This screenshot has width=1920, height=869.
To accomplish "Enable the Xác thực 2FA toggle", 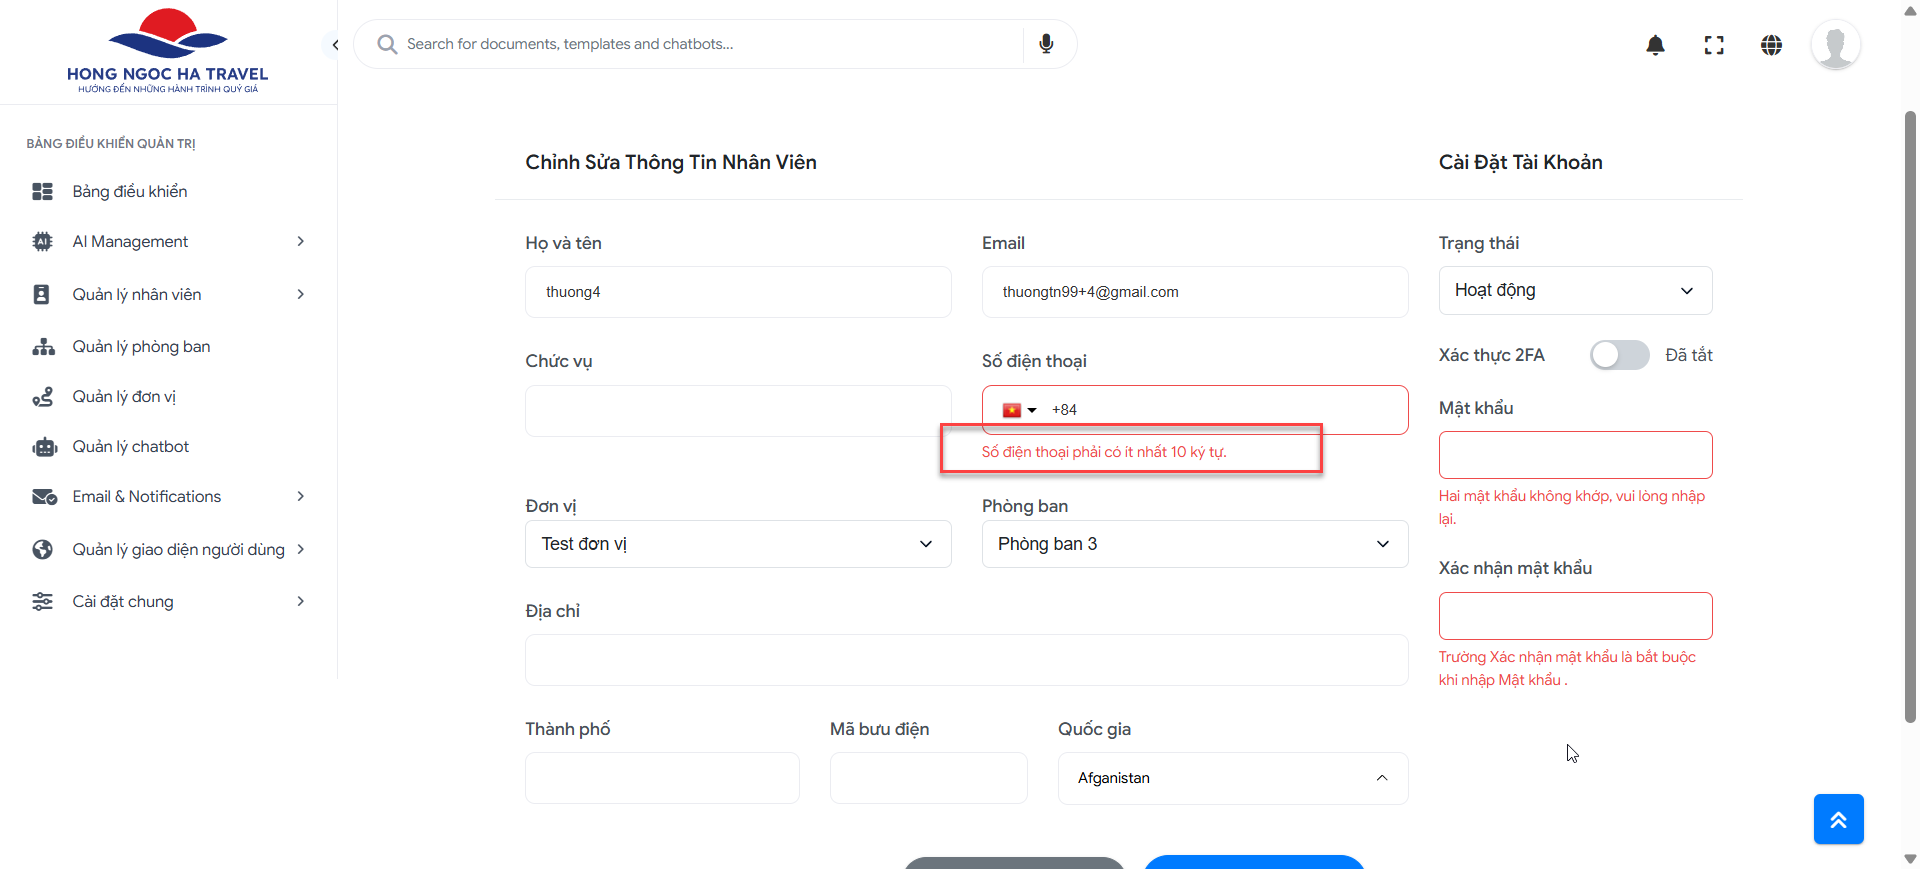I will (1619, 355).
